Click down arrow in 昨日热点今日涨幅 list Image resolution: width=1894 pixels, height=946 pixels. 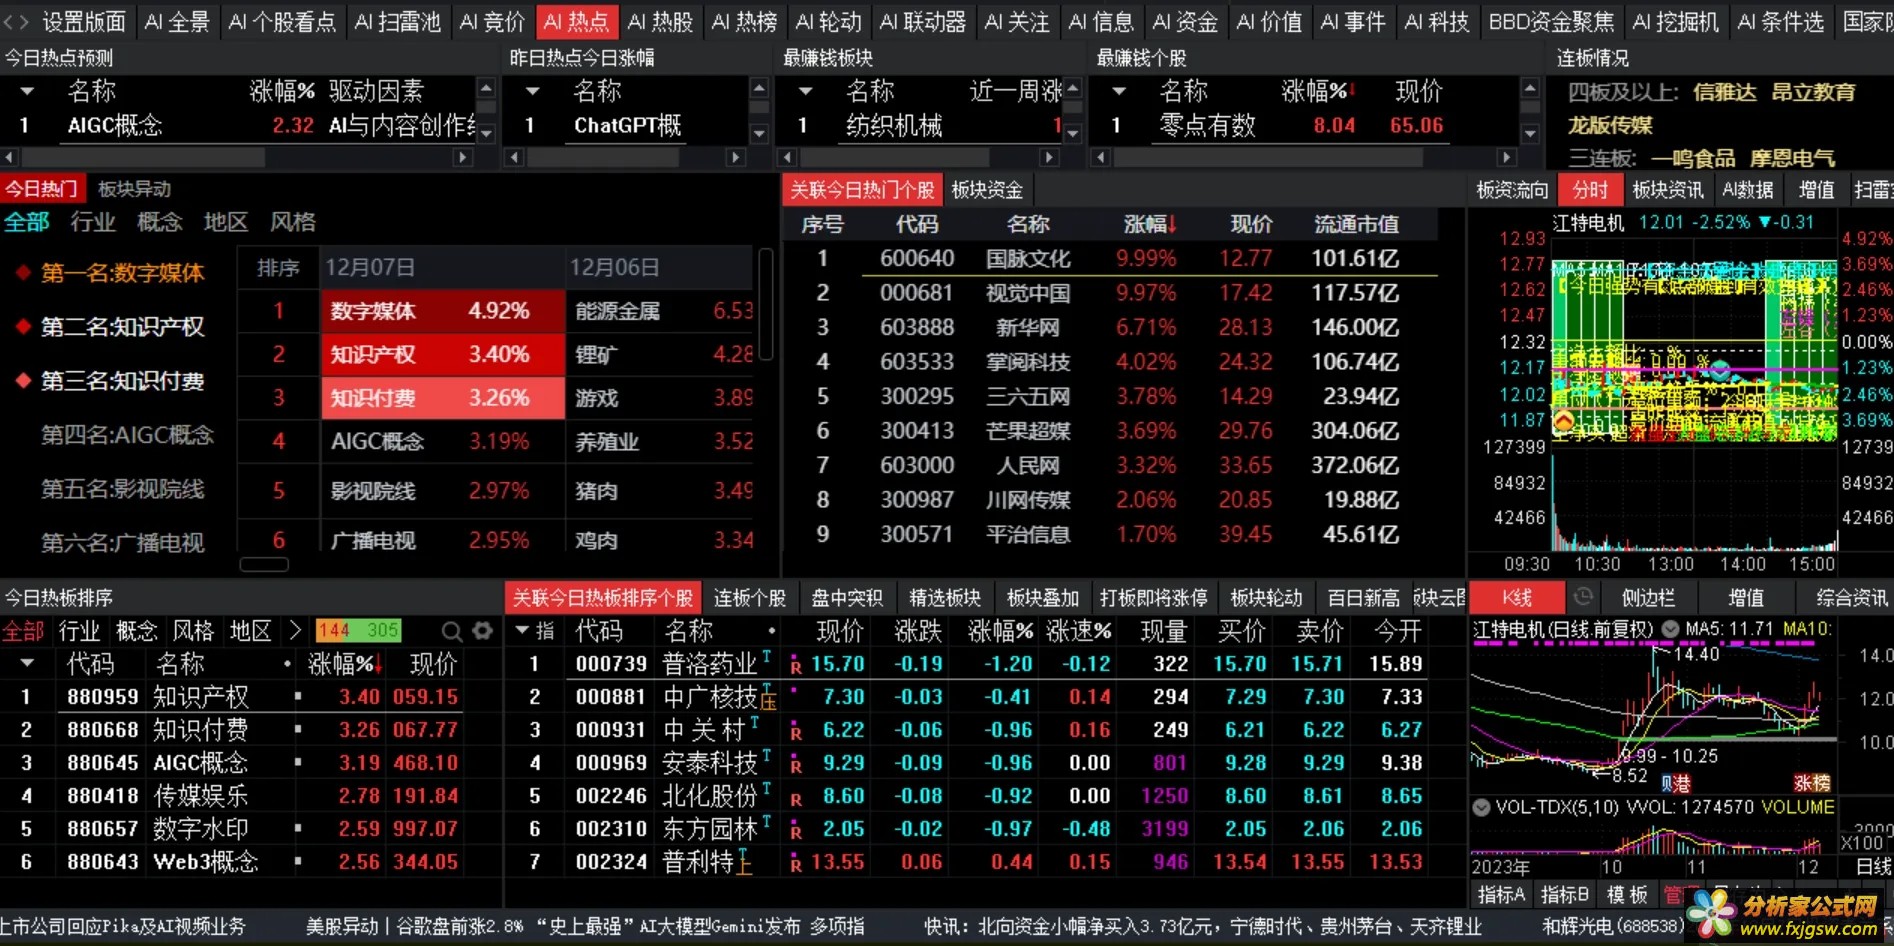pos(759,133)
